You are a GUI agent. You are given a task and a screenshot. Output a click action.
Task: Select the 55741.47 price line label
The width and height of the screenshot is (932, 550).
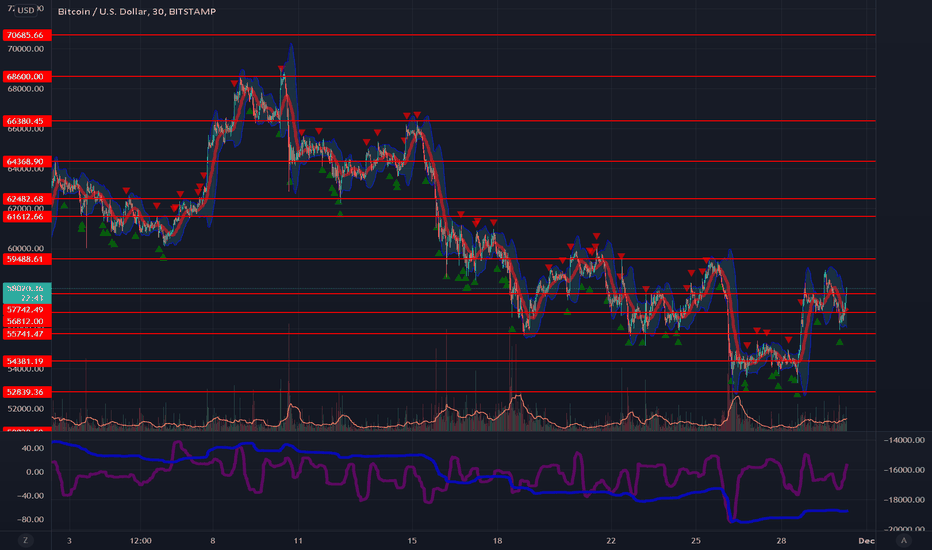(27, 334)
